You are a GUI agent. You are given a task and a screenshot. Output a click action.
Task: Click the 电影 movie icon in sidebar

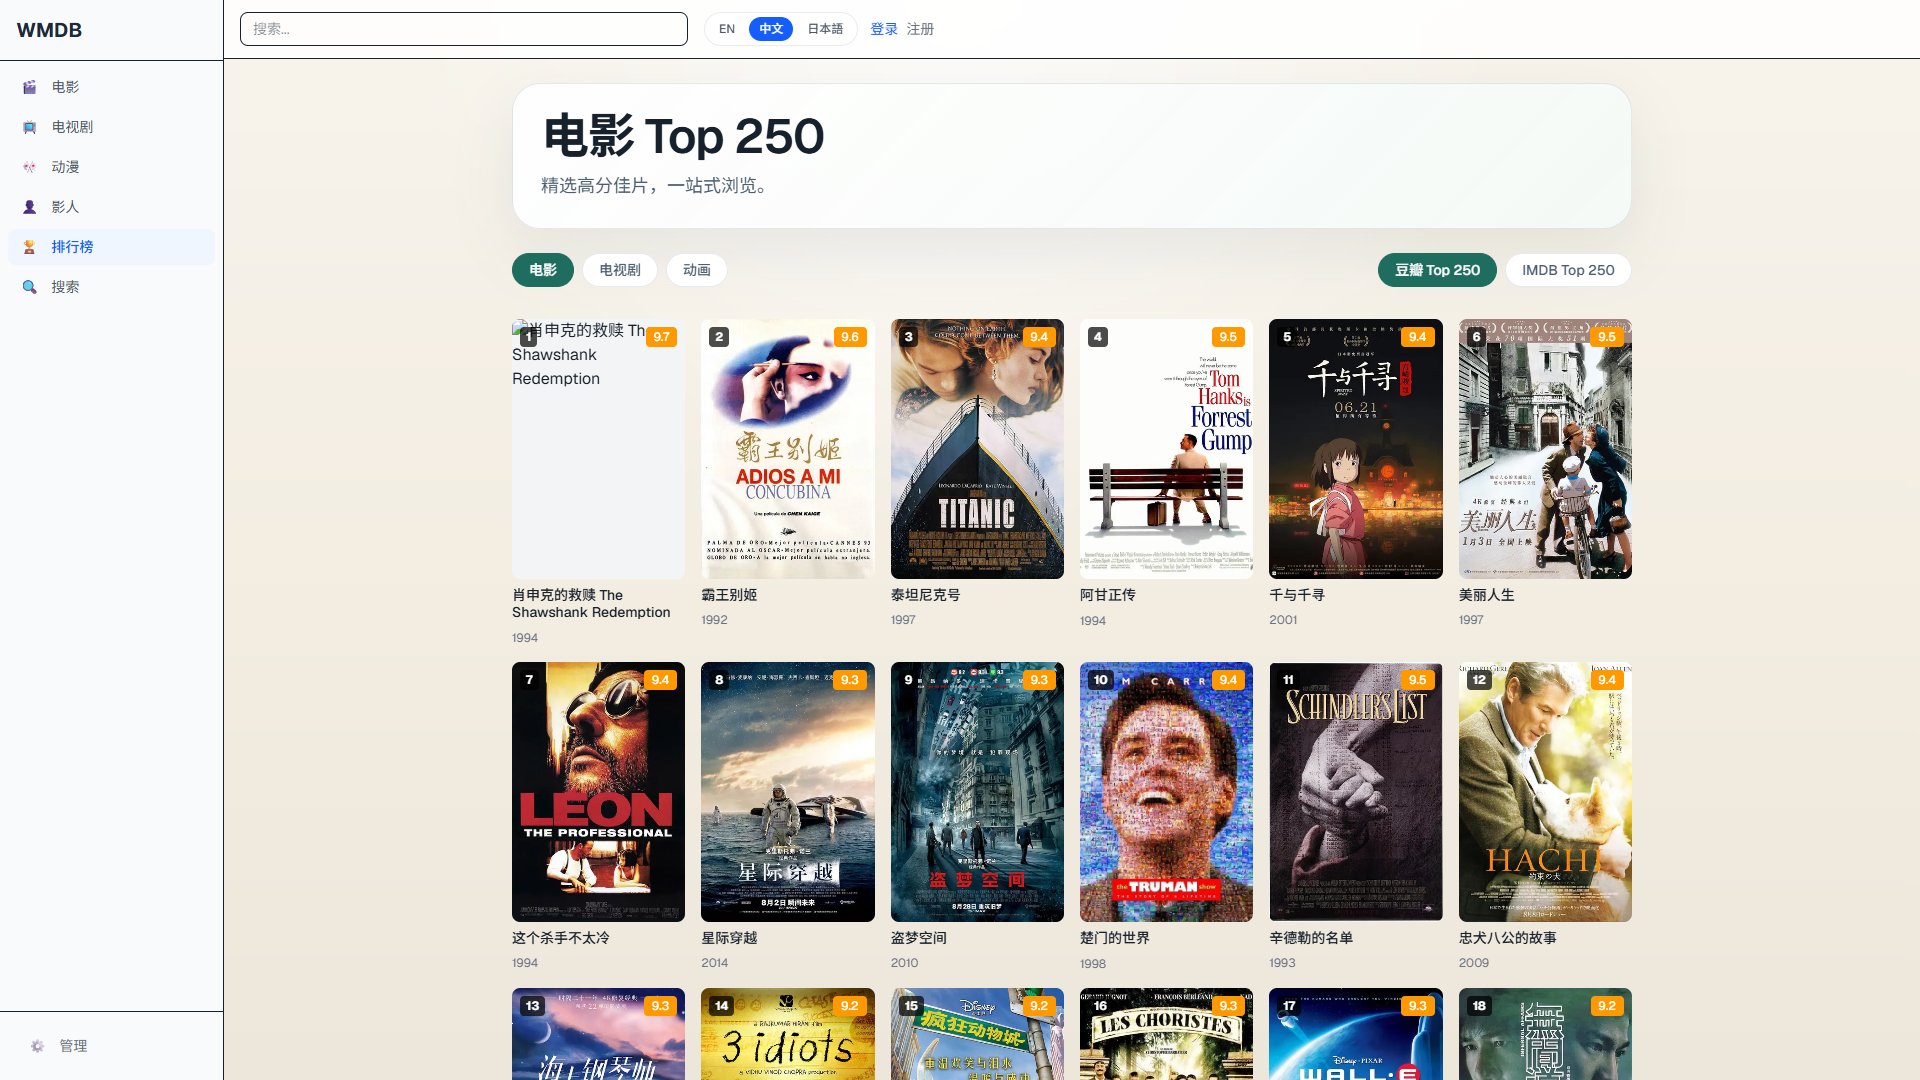click(30, 87)
